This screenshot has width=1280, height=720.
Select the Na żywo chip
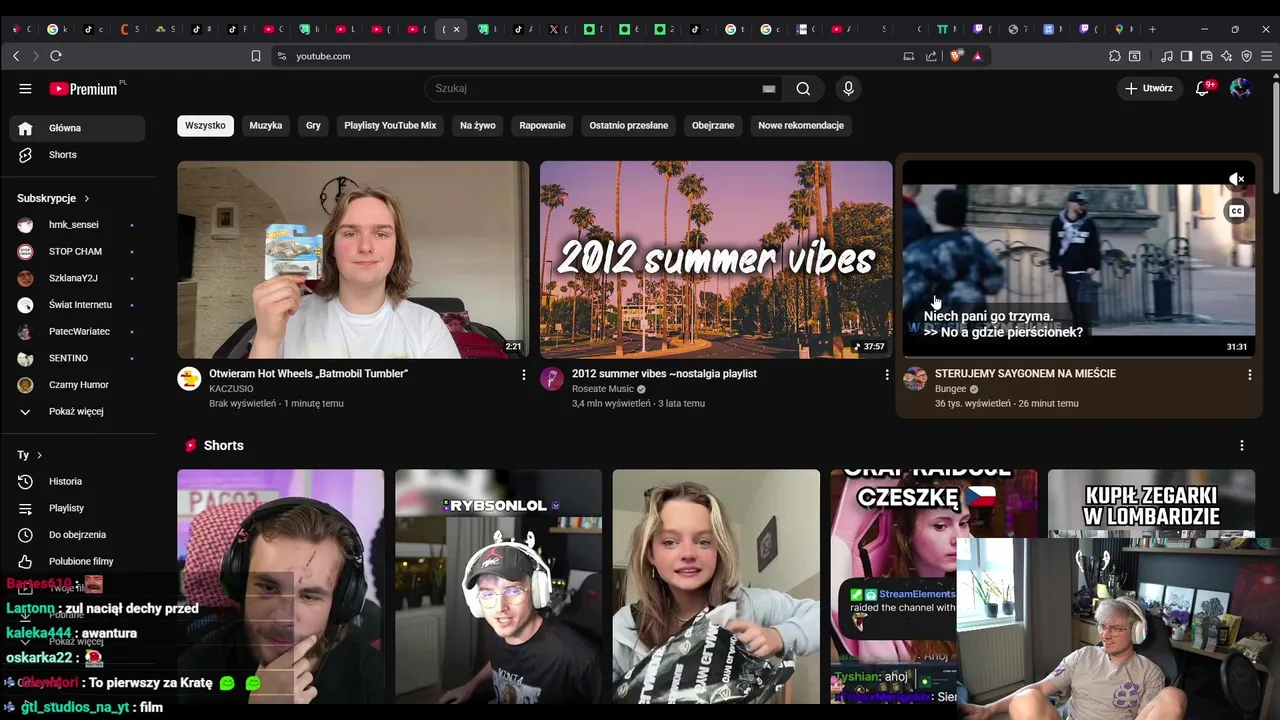478,126
